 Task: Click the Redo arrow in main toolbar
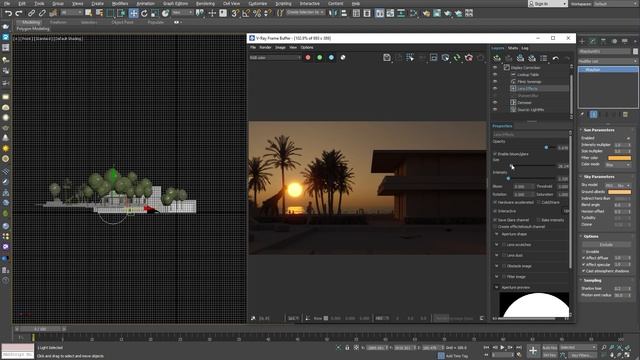pos(18,13)
